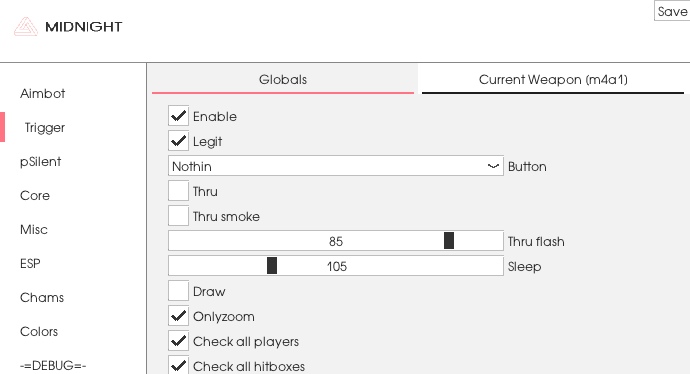This screenshot has width=690, height=374.
Task: Click the Sleep slider handle
Action: tap(272, 266)
